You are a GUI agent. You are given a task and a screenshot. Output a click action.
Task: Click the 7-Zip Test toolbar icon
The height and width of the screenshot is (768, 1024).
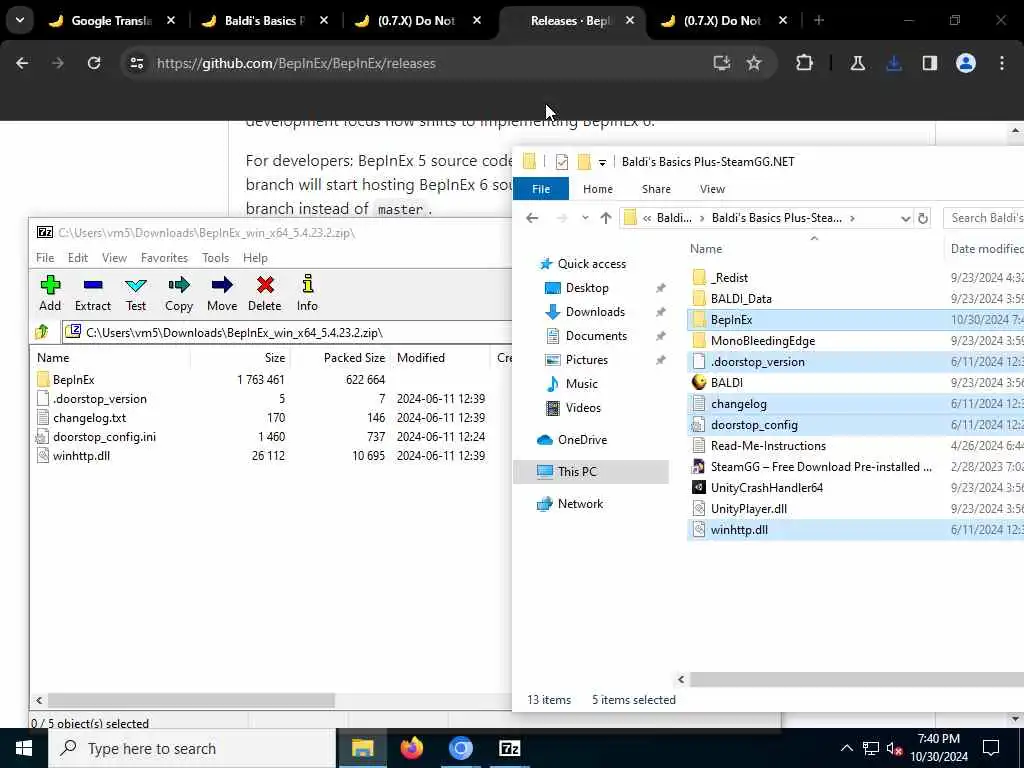(x=136, y=293)
